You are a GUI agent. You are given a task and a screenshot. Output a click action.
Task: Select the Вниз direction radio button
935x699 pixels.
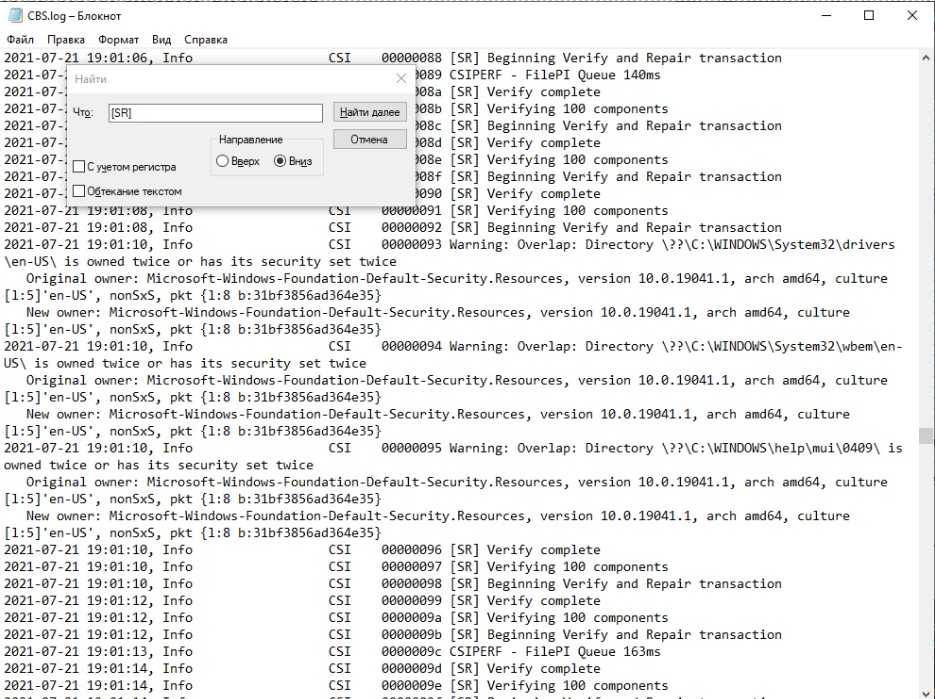tap(279, 161)
